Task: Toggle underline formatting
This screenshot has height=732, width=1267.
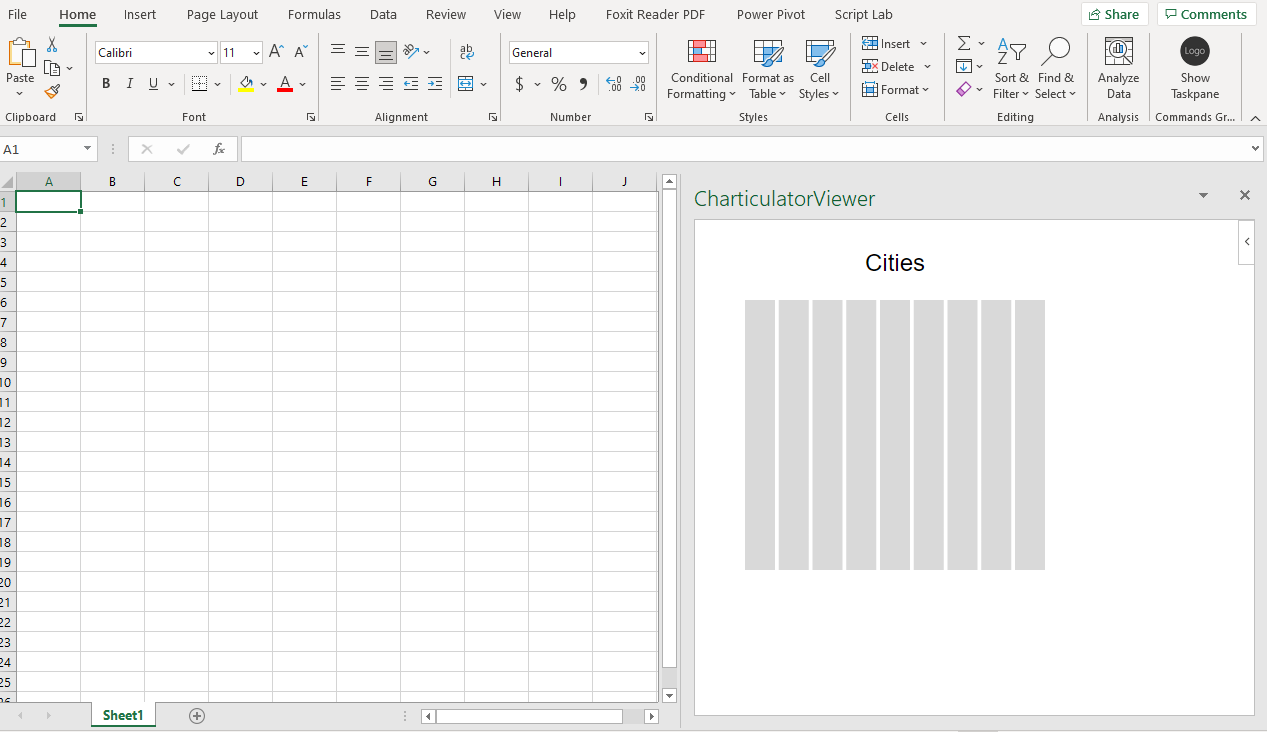Action: (152, 83)
